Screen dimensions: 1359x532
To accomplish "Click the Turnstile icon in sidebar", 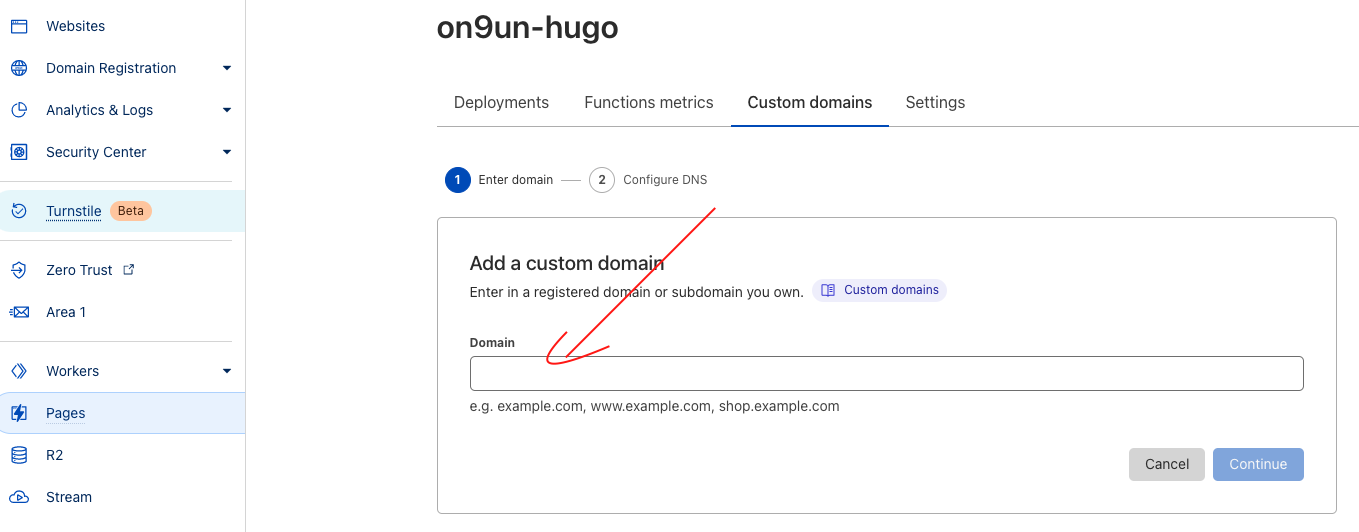I will [19, 211].
